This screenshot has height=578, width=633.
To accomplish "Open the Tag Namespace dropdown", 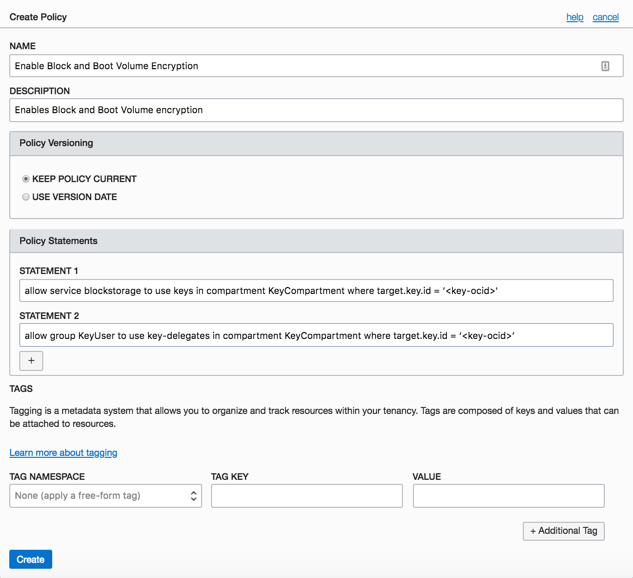I will point(105,496).
